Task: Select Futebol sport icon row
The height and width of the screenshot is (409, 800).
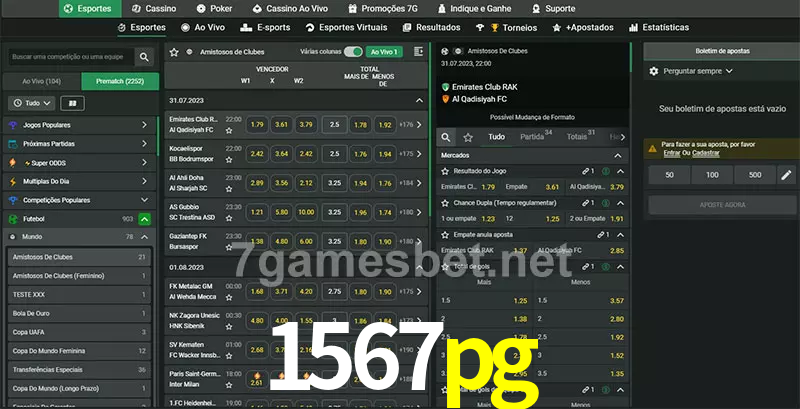Action: click(x=14, y=219)
